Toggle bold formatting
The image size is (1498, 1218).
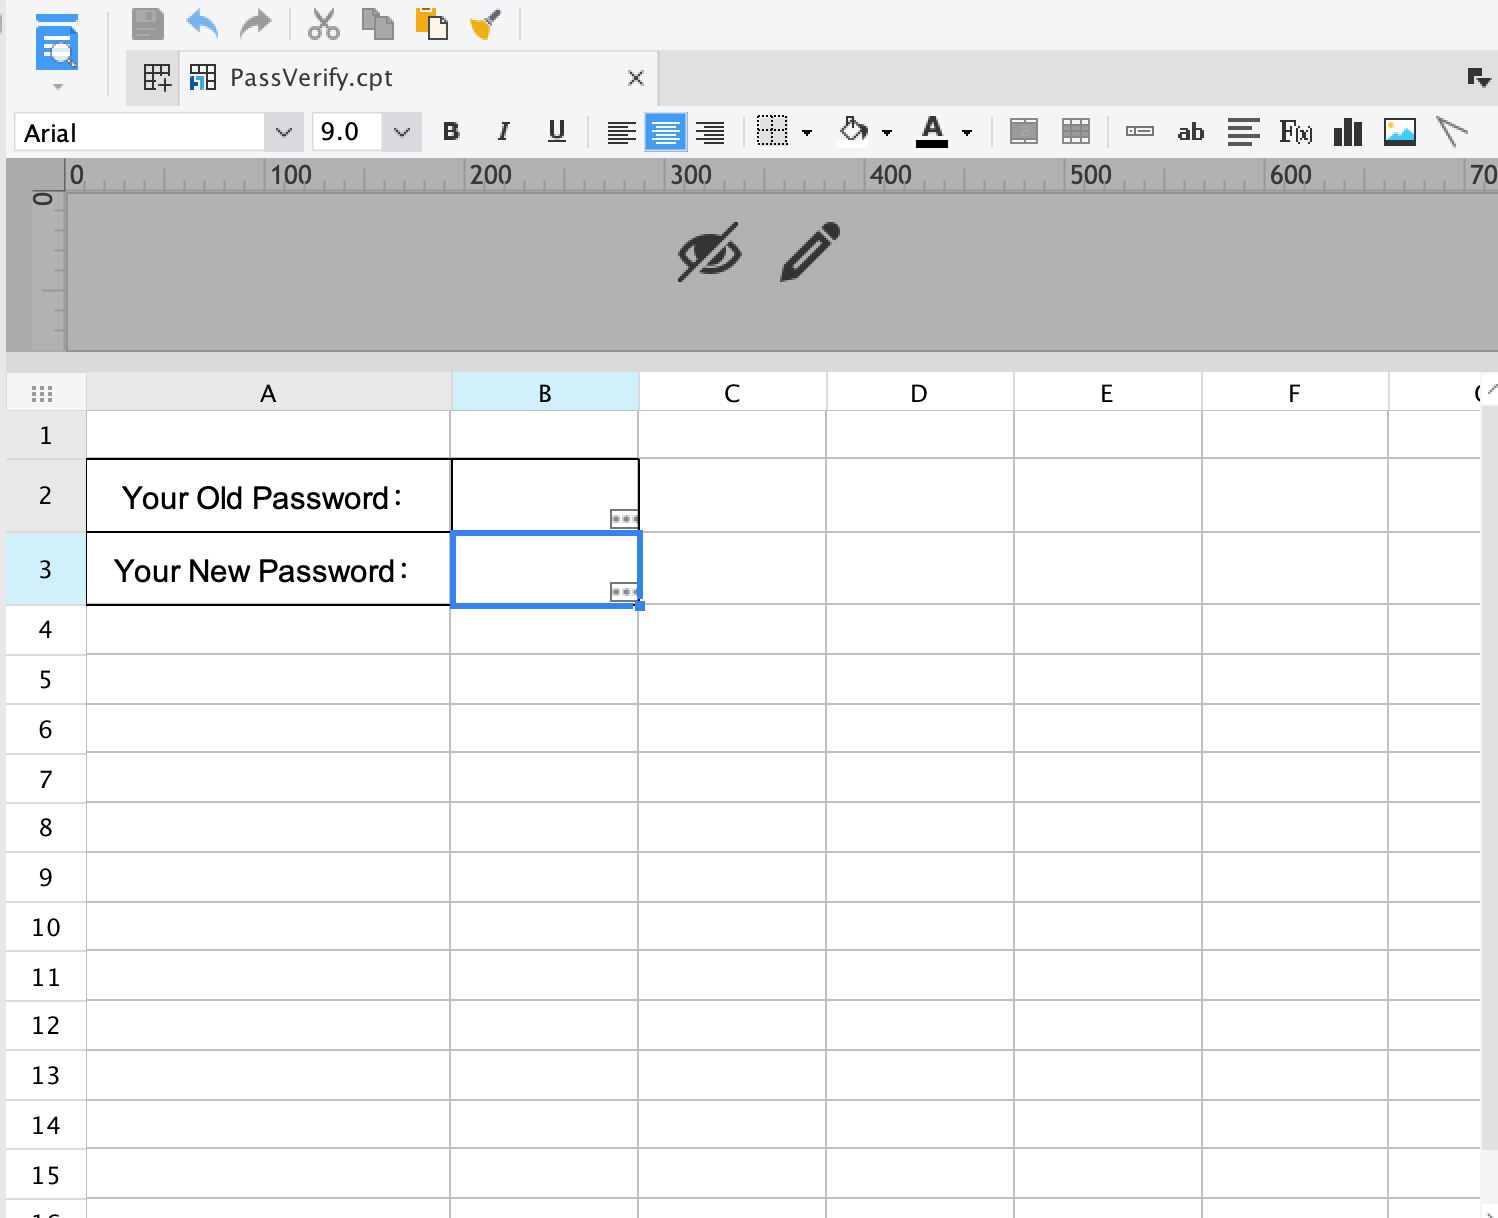[451, 131]
